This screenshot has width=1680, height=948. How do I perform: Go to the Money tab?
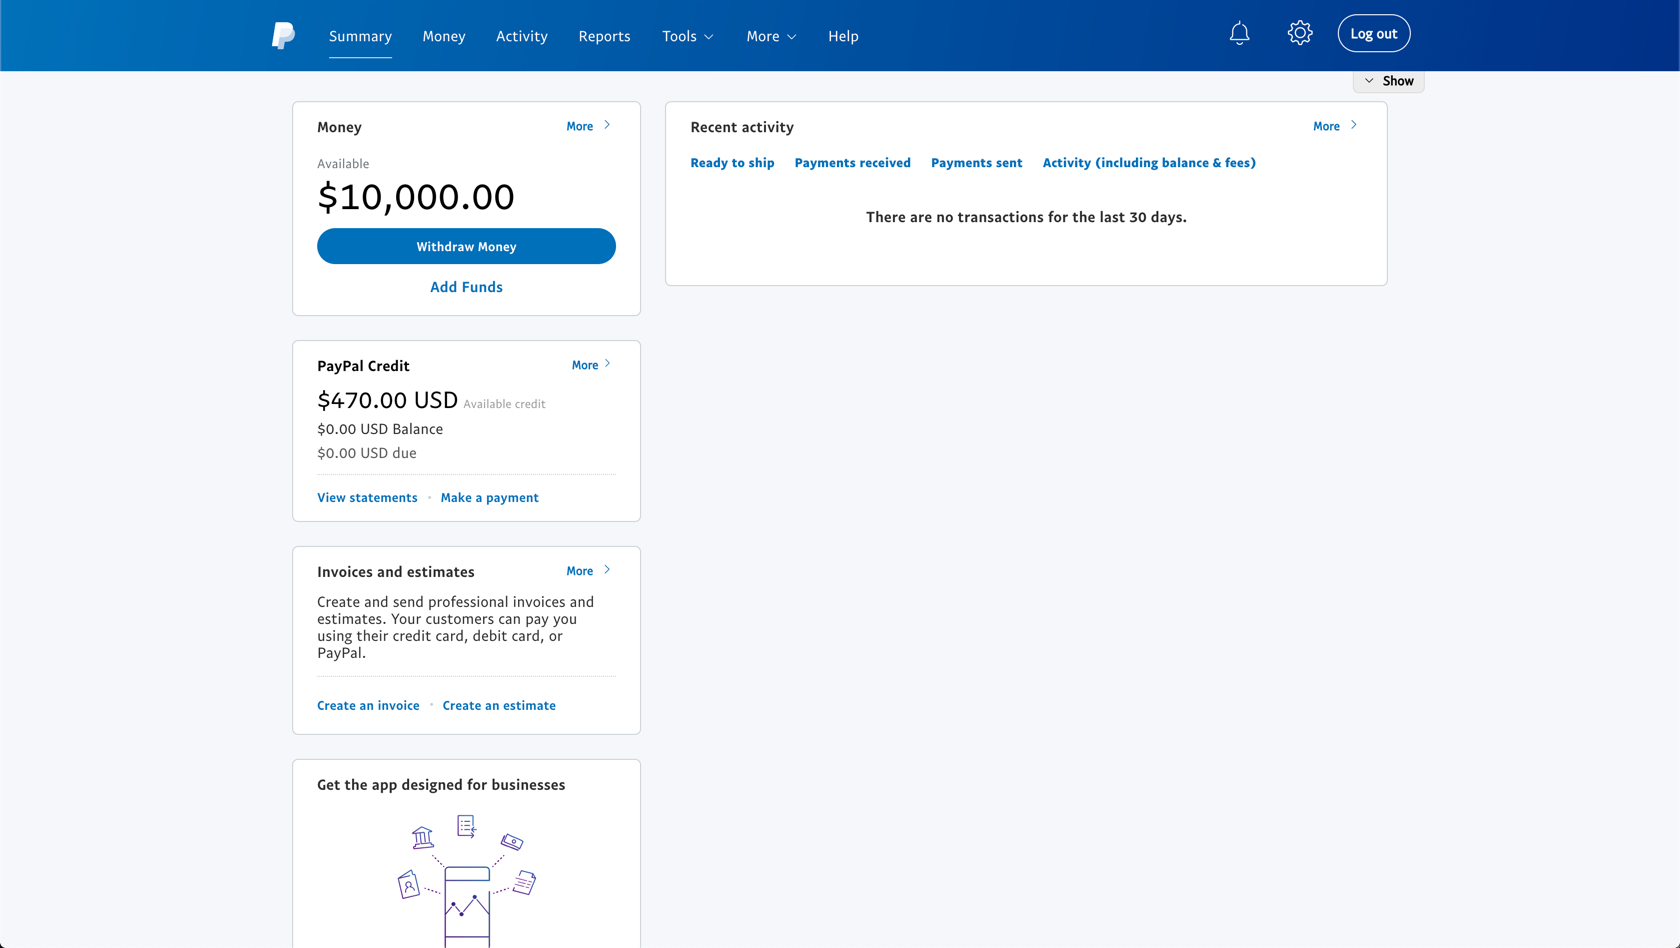click(x=444, y=36)
